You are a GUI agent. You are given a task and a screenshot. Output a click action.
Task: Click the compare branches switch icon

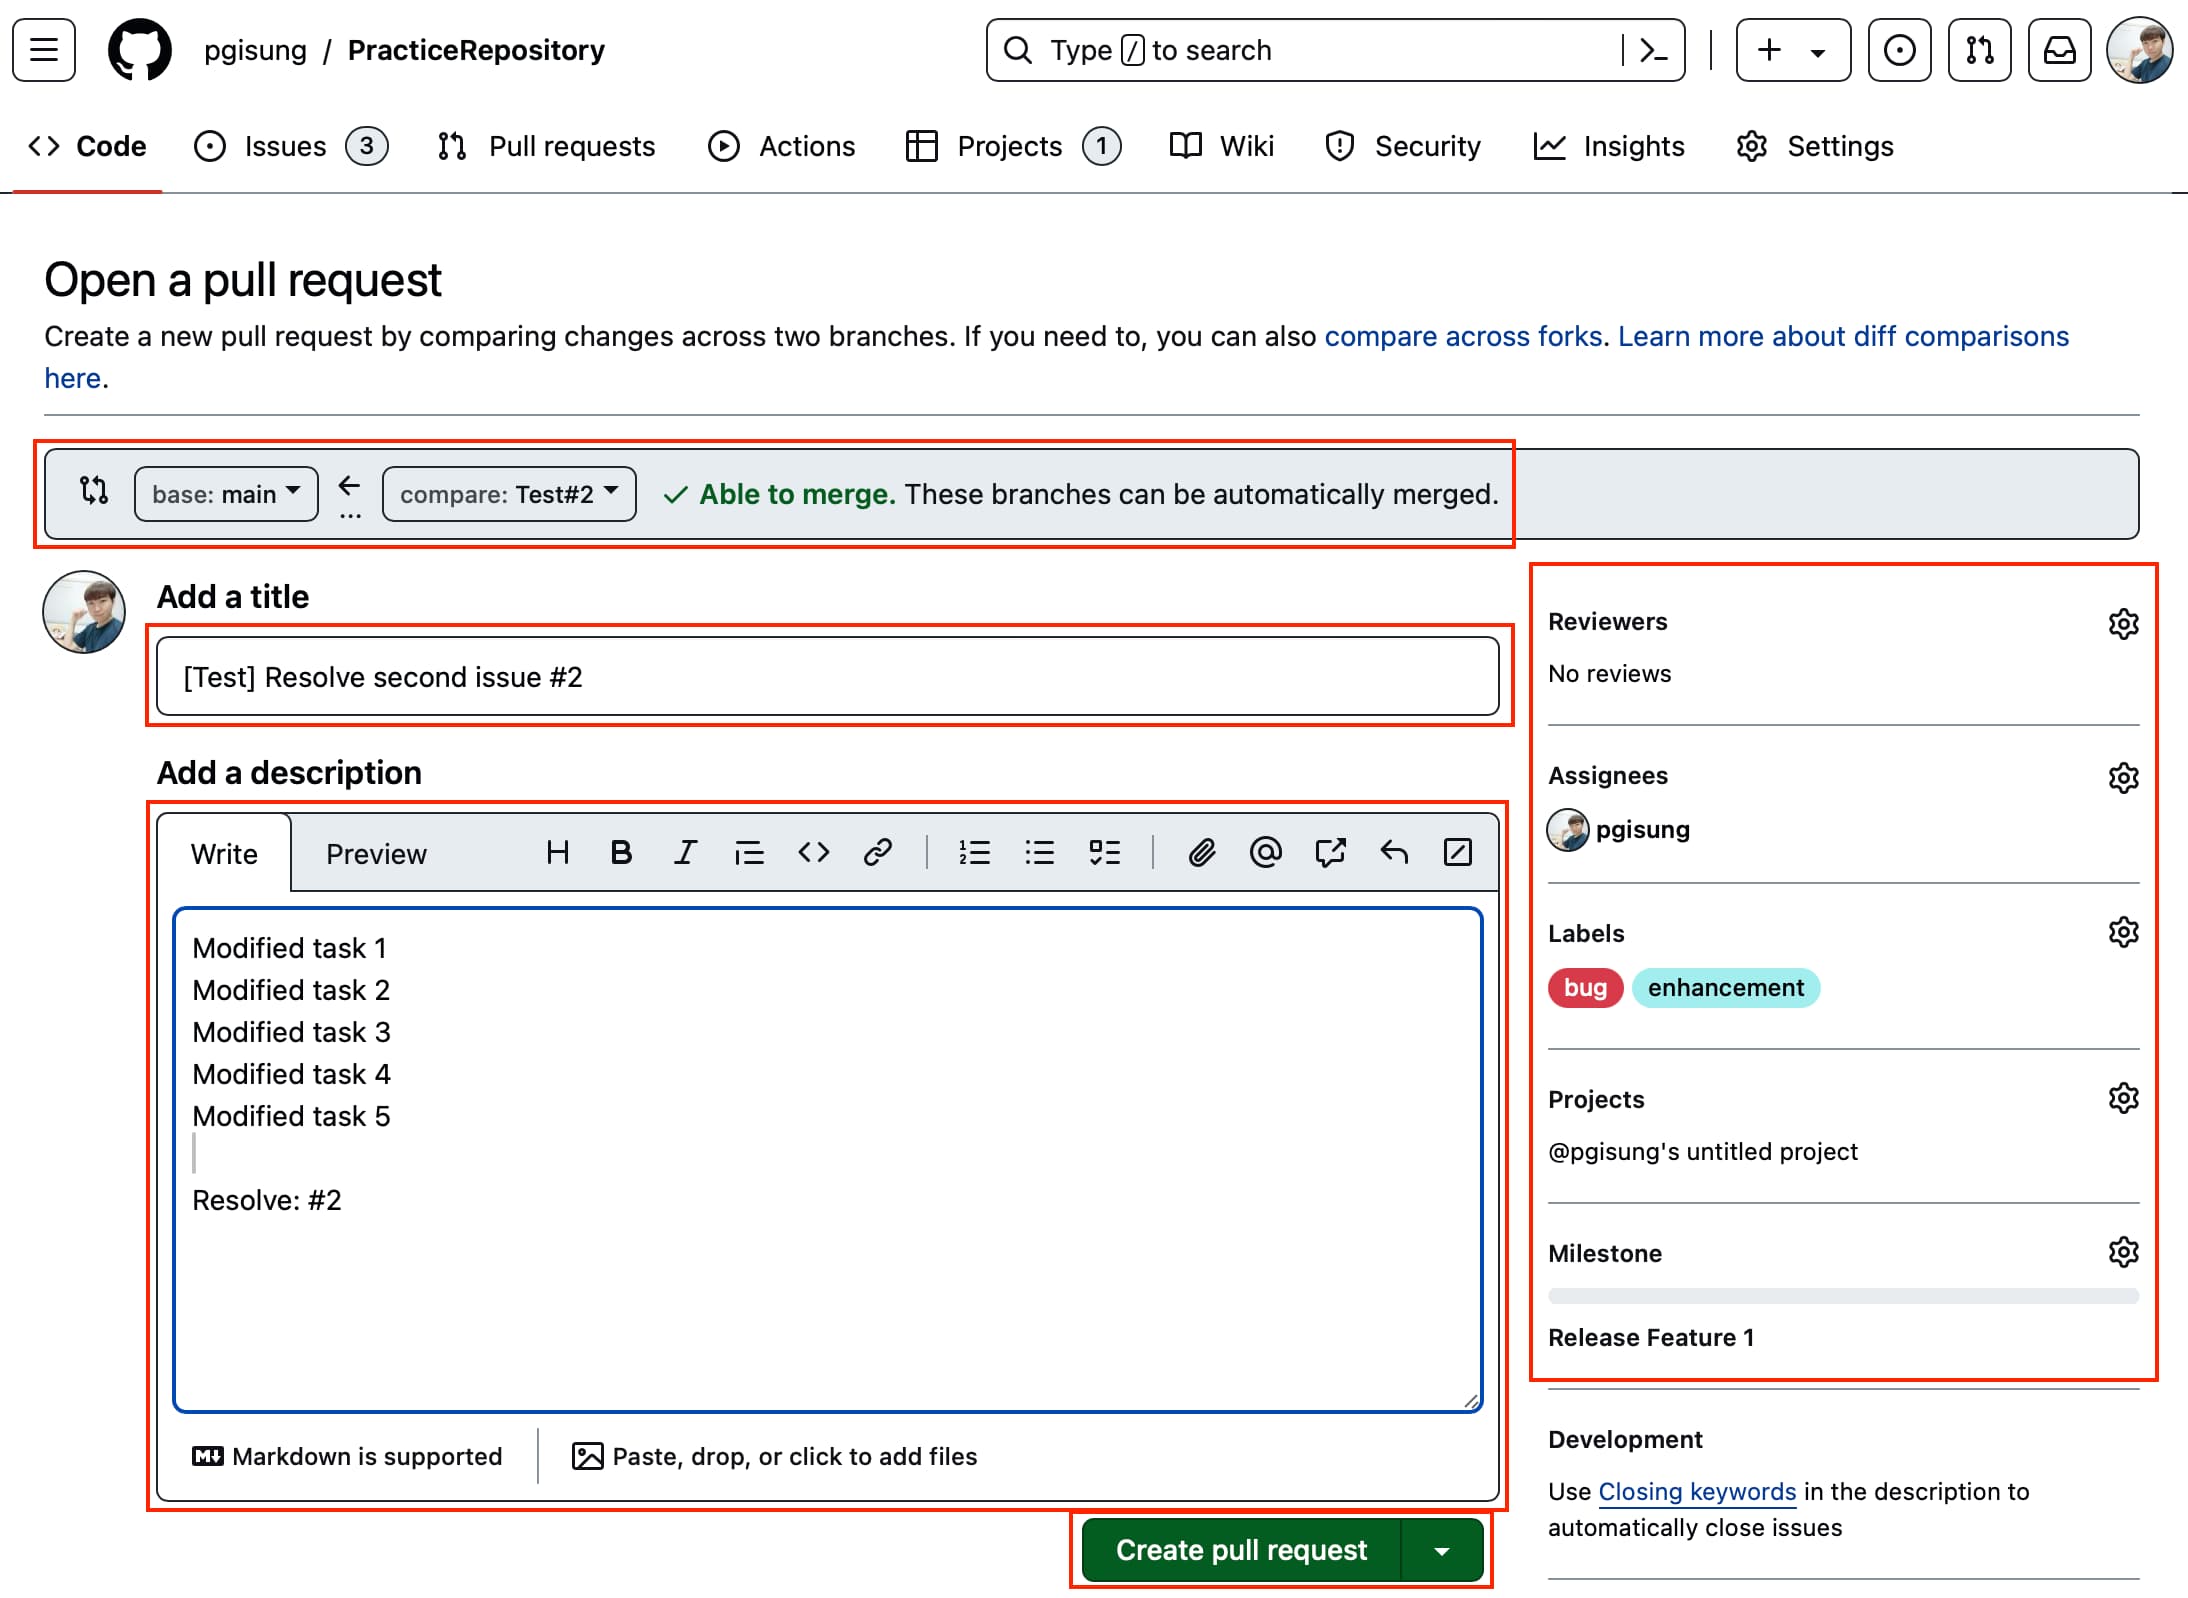(94, 490)
